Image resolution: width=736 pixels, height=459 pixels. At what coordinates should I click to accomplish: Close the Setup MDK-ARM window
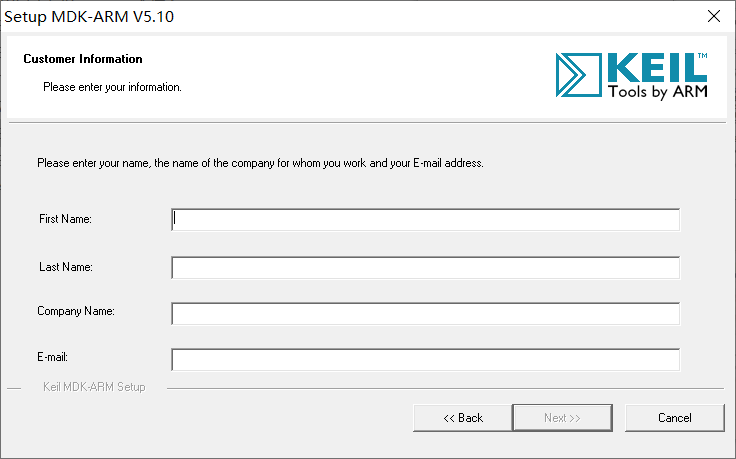(x=713, y=16)
